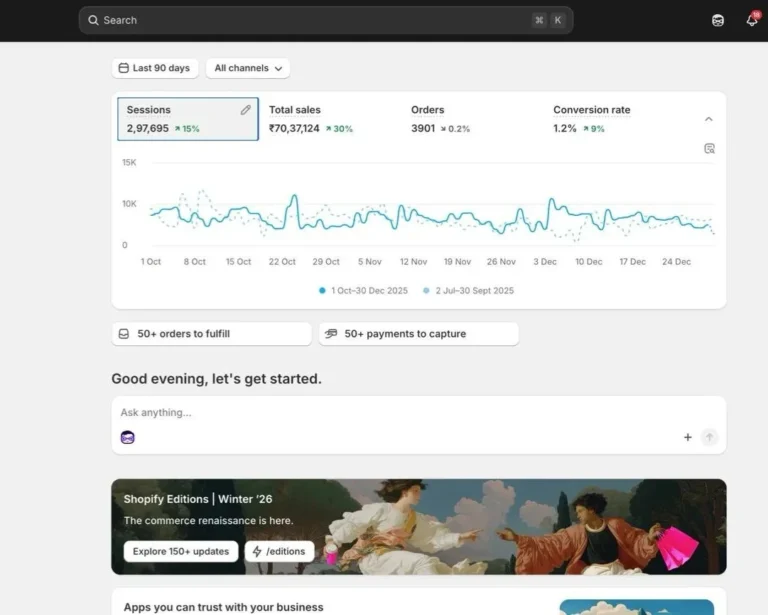Open 50+ payments to capture
Screen dimensions: 768x615
(418, 334)
